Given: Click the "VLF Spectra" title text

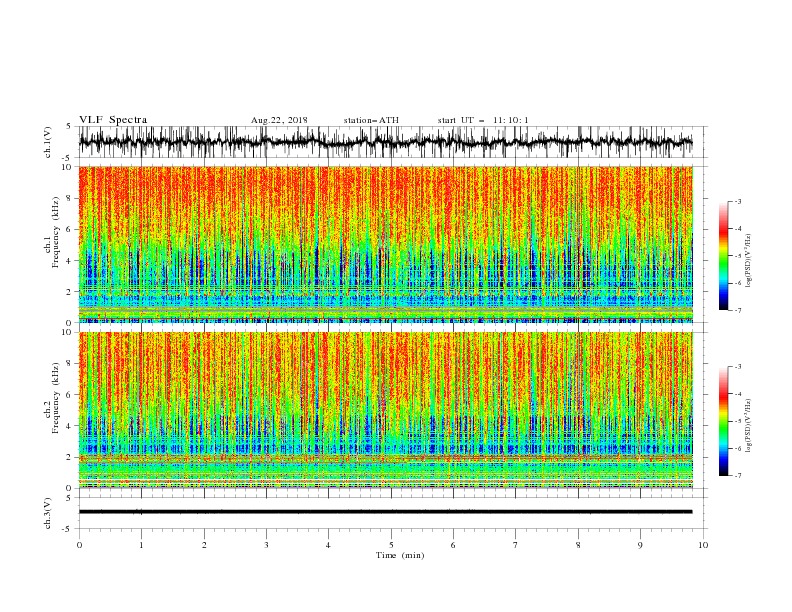Looking at the screenshot, I should [113, 120].
